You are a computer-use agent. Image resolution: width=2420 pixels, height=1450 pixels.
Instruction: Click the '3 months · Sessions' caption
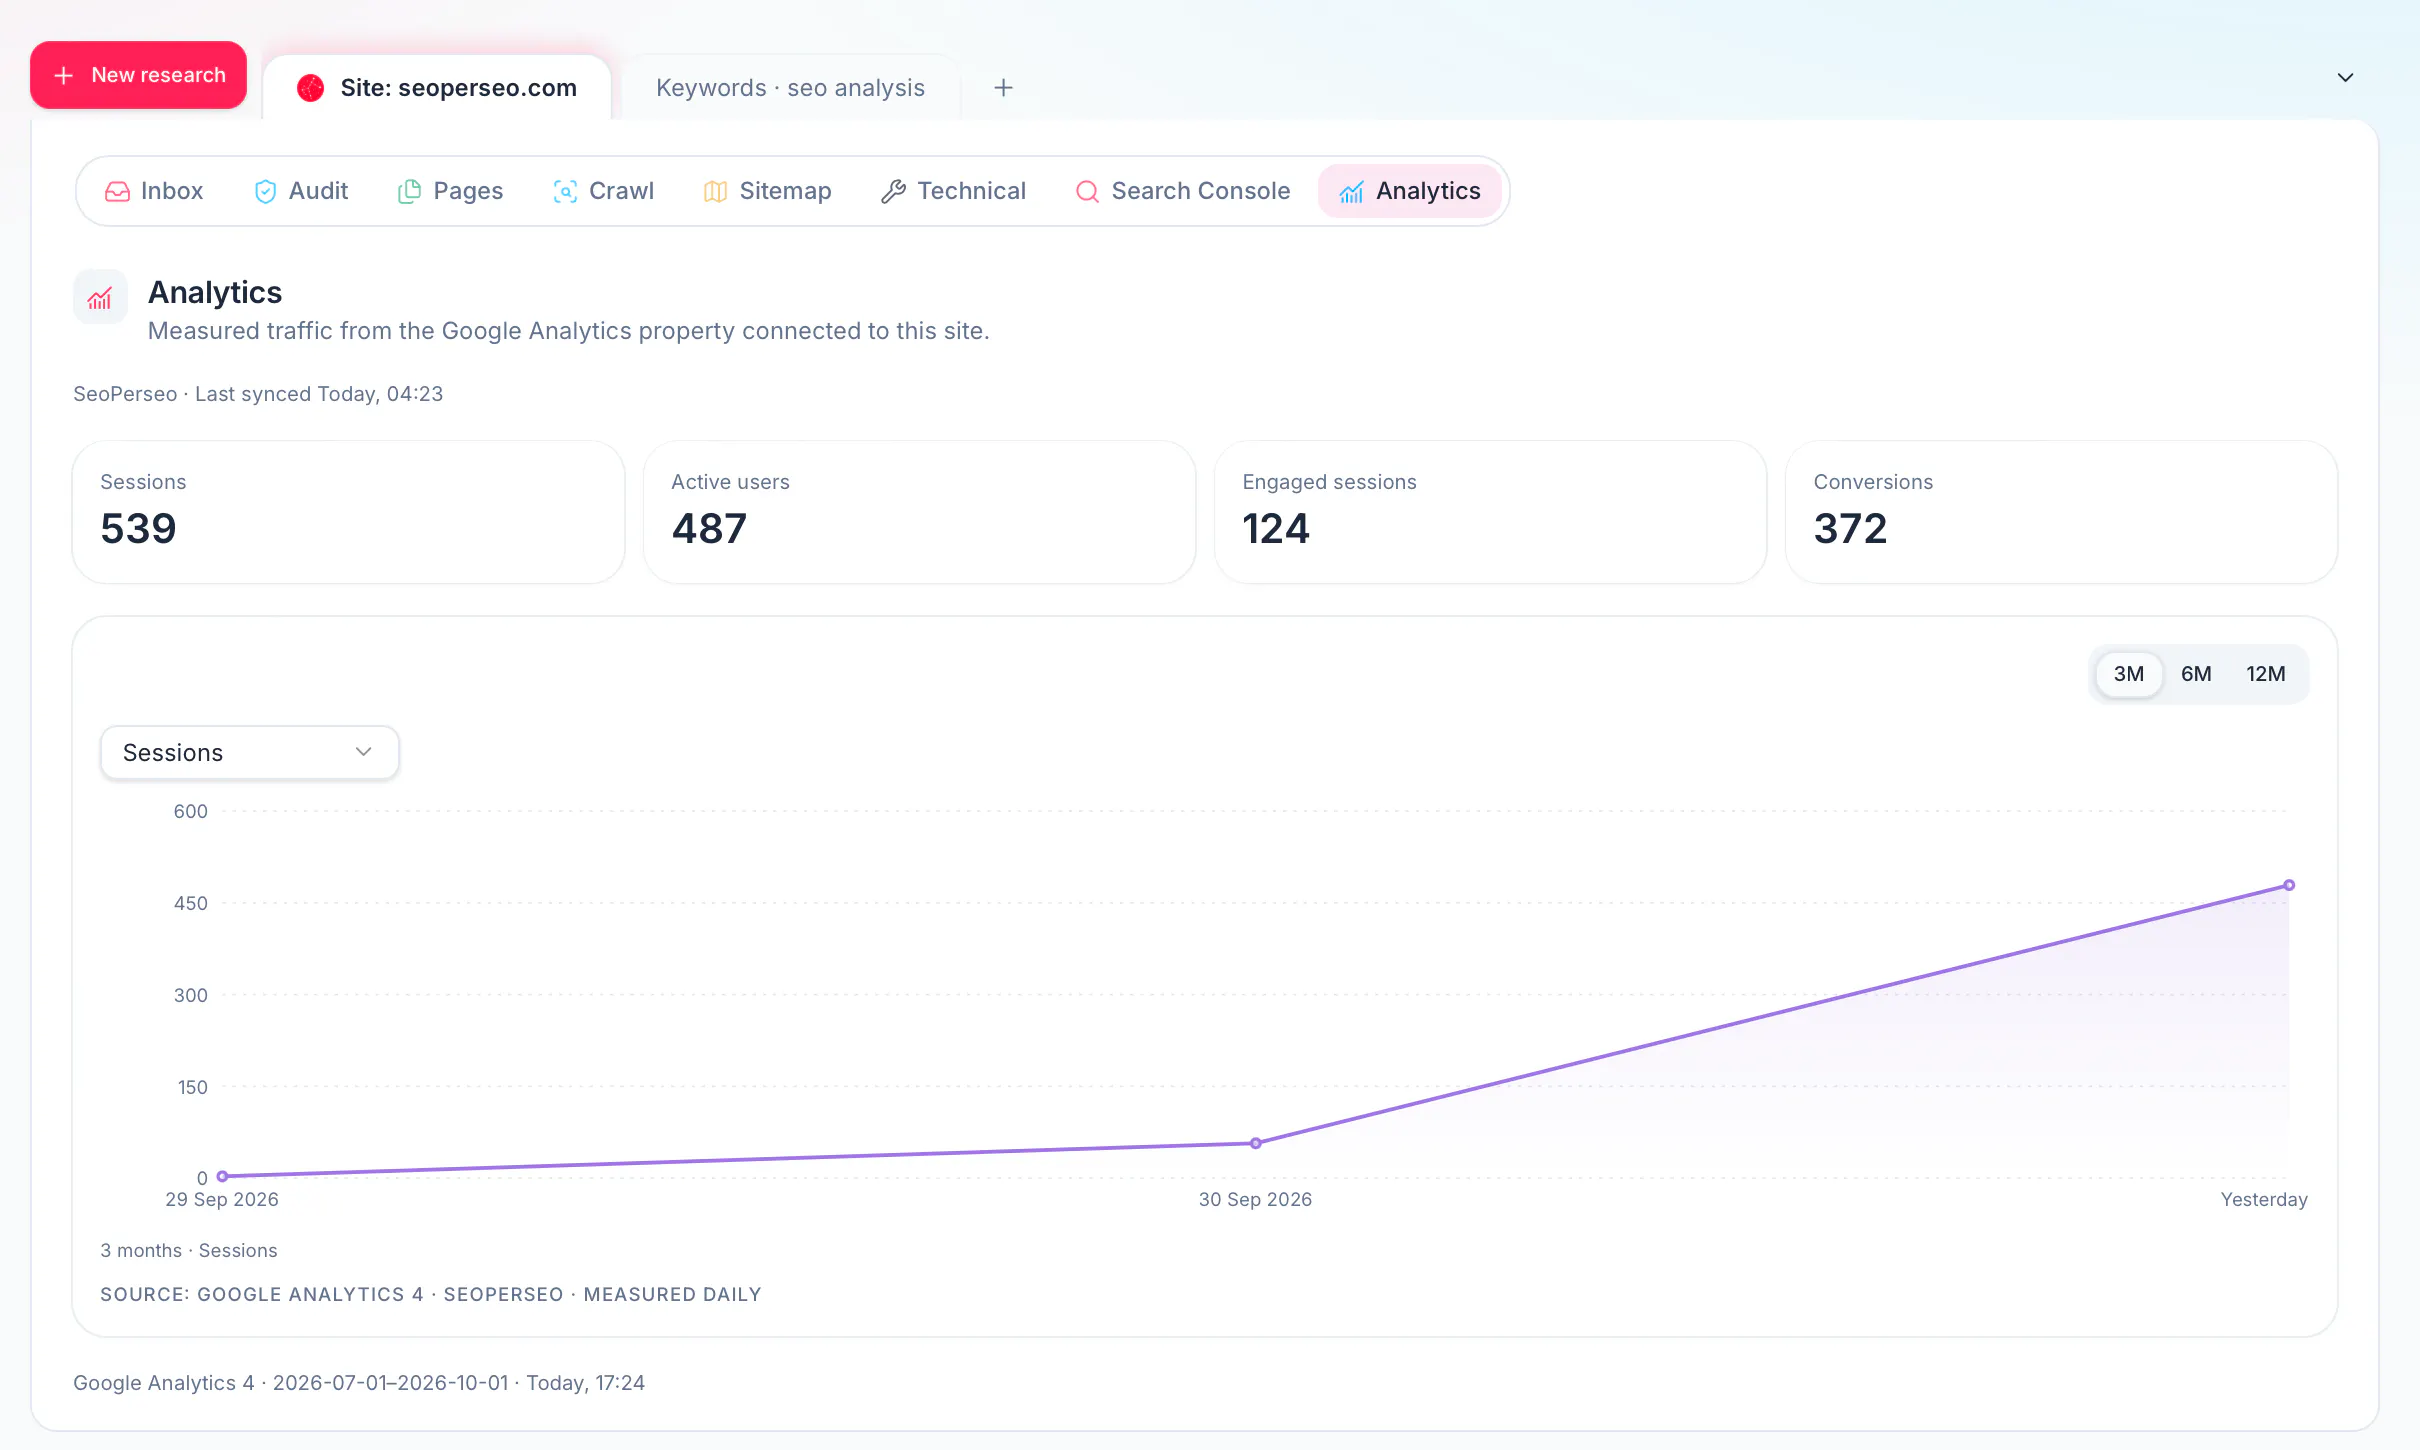pos(189,1251)
